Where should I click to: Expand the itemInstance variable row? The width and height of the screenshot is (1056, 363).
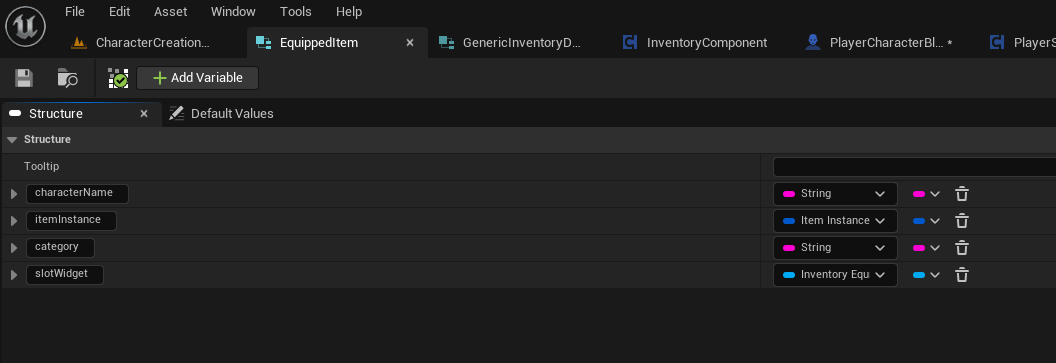pyautogui.click(x=14, y=221)
